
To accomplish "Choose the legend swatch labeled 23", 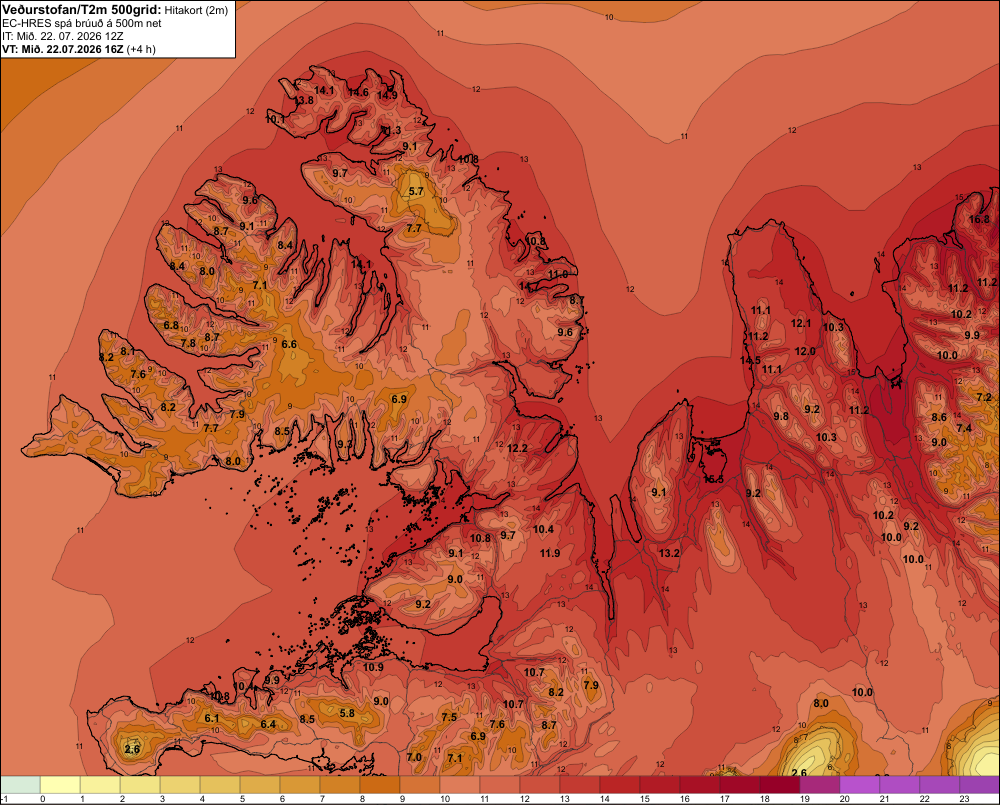I will point(980,785).
